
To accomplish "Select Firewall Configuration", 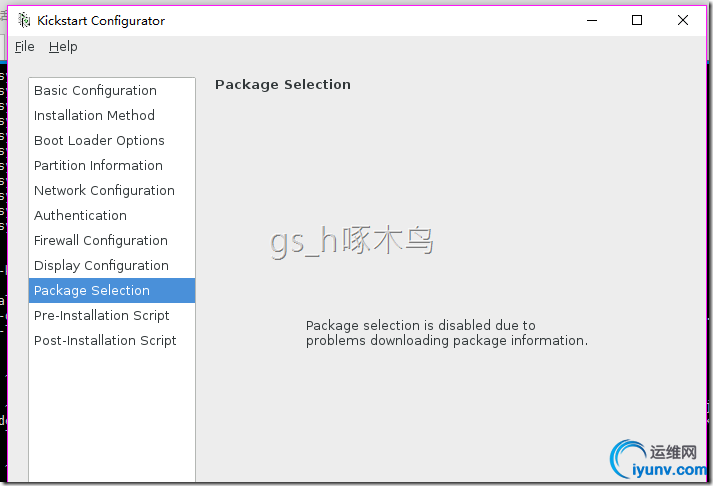I will [x=101, y=240].
